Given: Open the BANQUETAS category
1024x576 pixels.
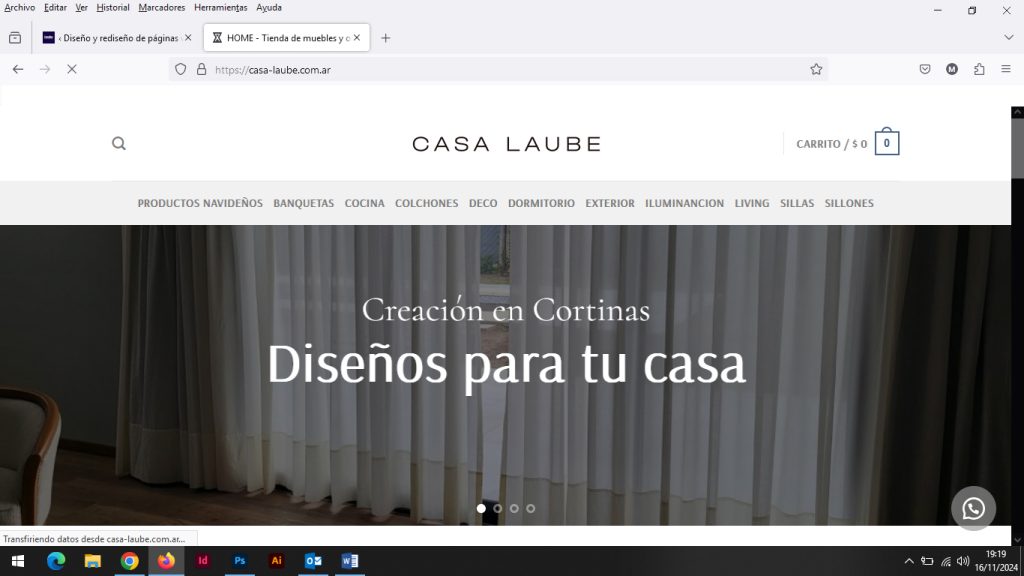Looking at the screenshot, I should pyautogui.click(x=303, y=203).
